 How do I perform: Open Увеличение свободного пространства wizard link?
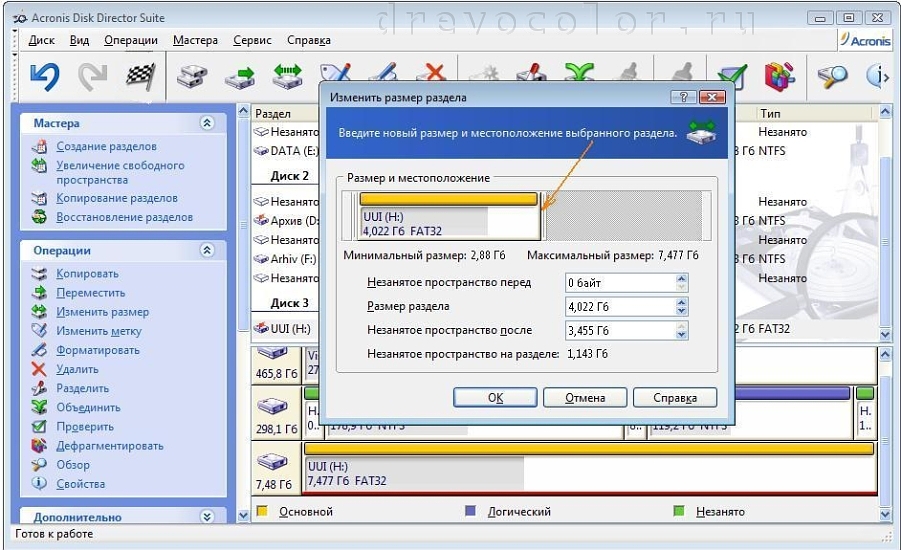(120, 172)
